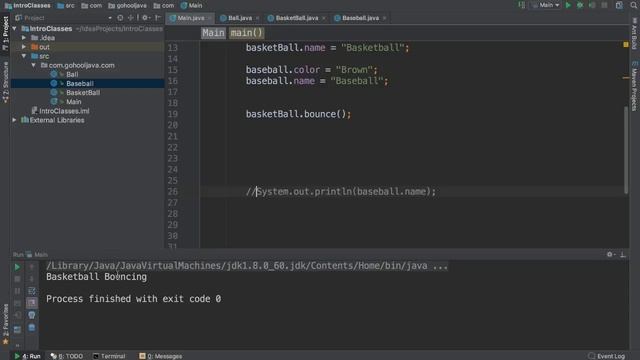Click the up-stack-trace arrow in Run panel

tap(31, 267)
